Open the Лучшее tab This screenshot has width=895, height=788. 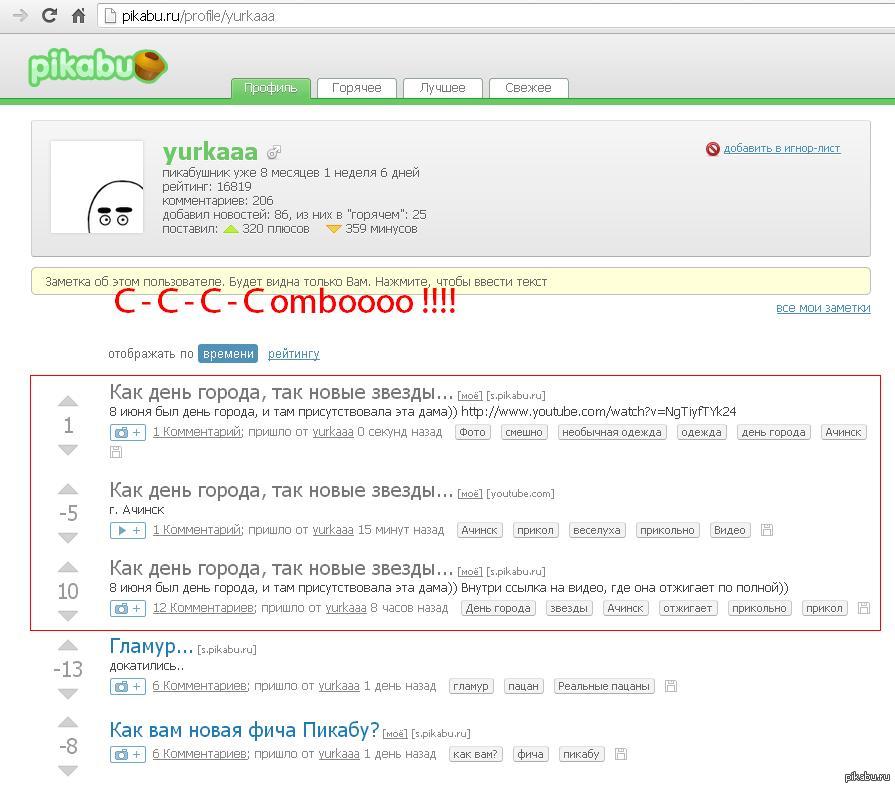pyautogui.click(x=442, y=88)
